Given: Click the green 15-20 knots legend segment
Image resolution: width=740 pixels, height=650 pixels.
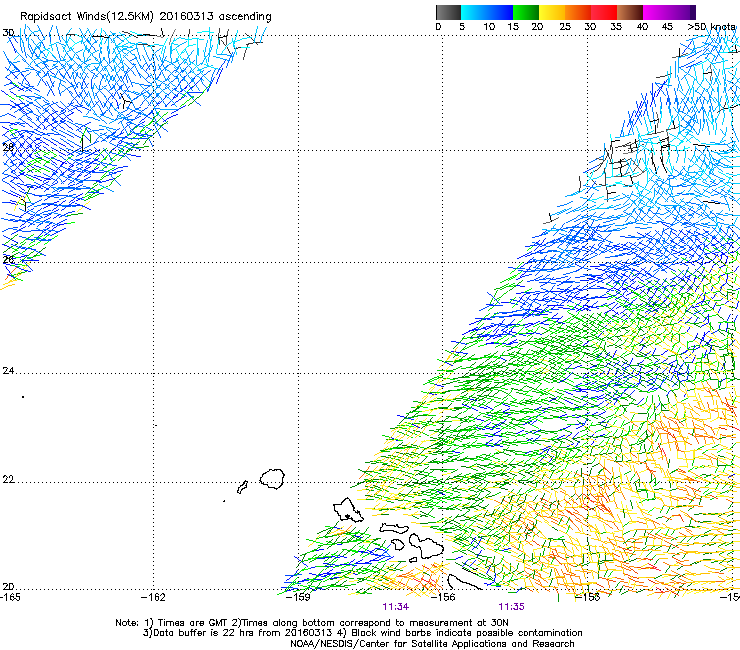Looking at the screenshot, I should click(x=526, y=12).
